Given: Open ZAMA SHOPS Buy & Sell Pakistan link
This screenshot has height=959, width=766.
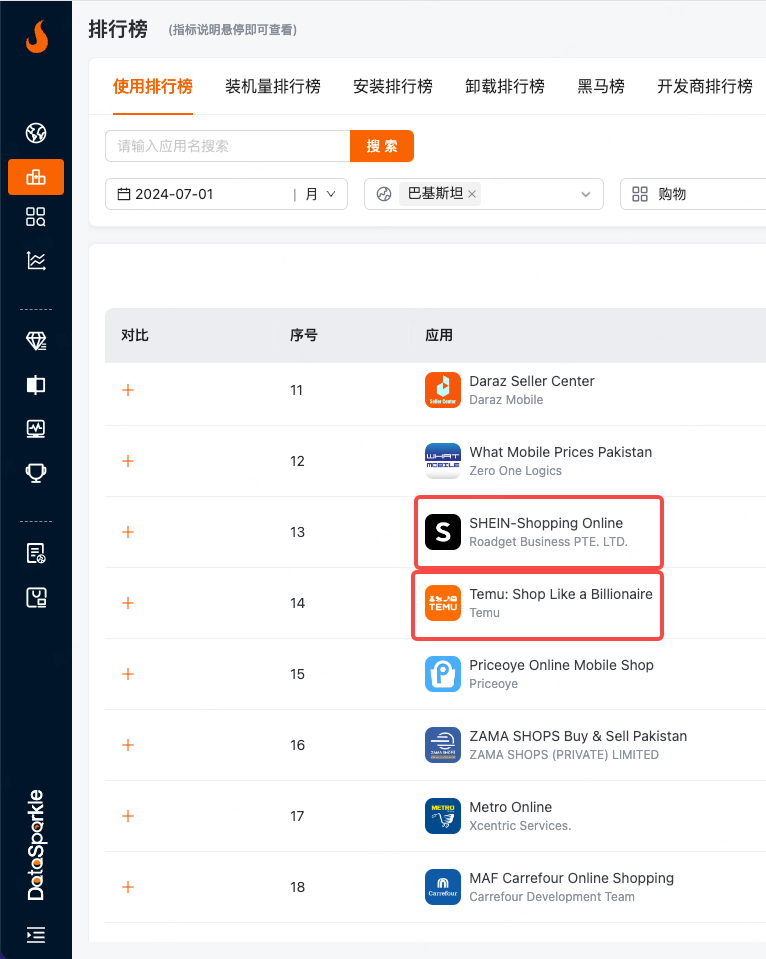Looking at the screenshot, I should pos(578,736).
